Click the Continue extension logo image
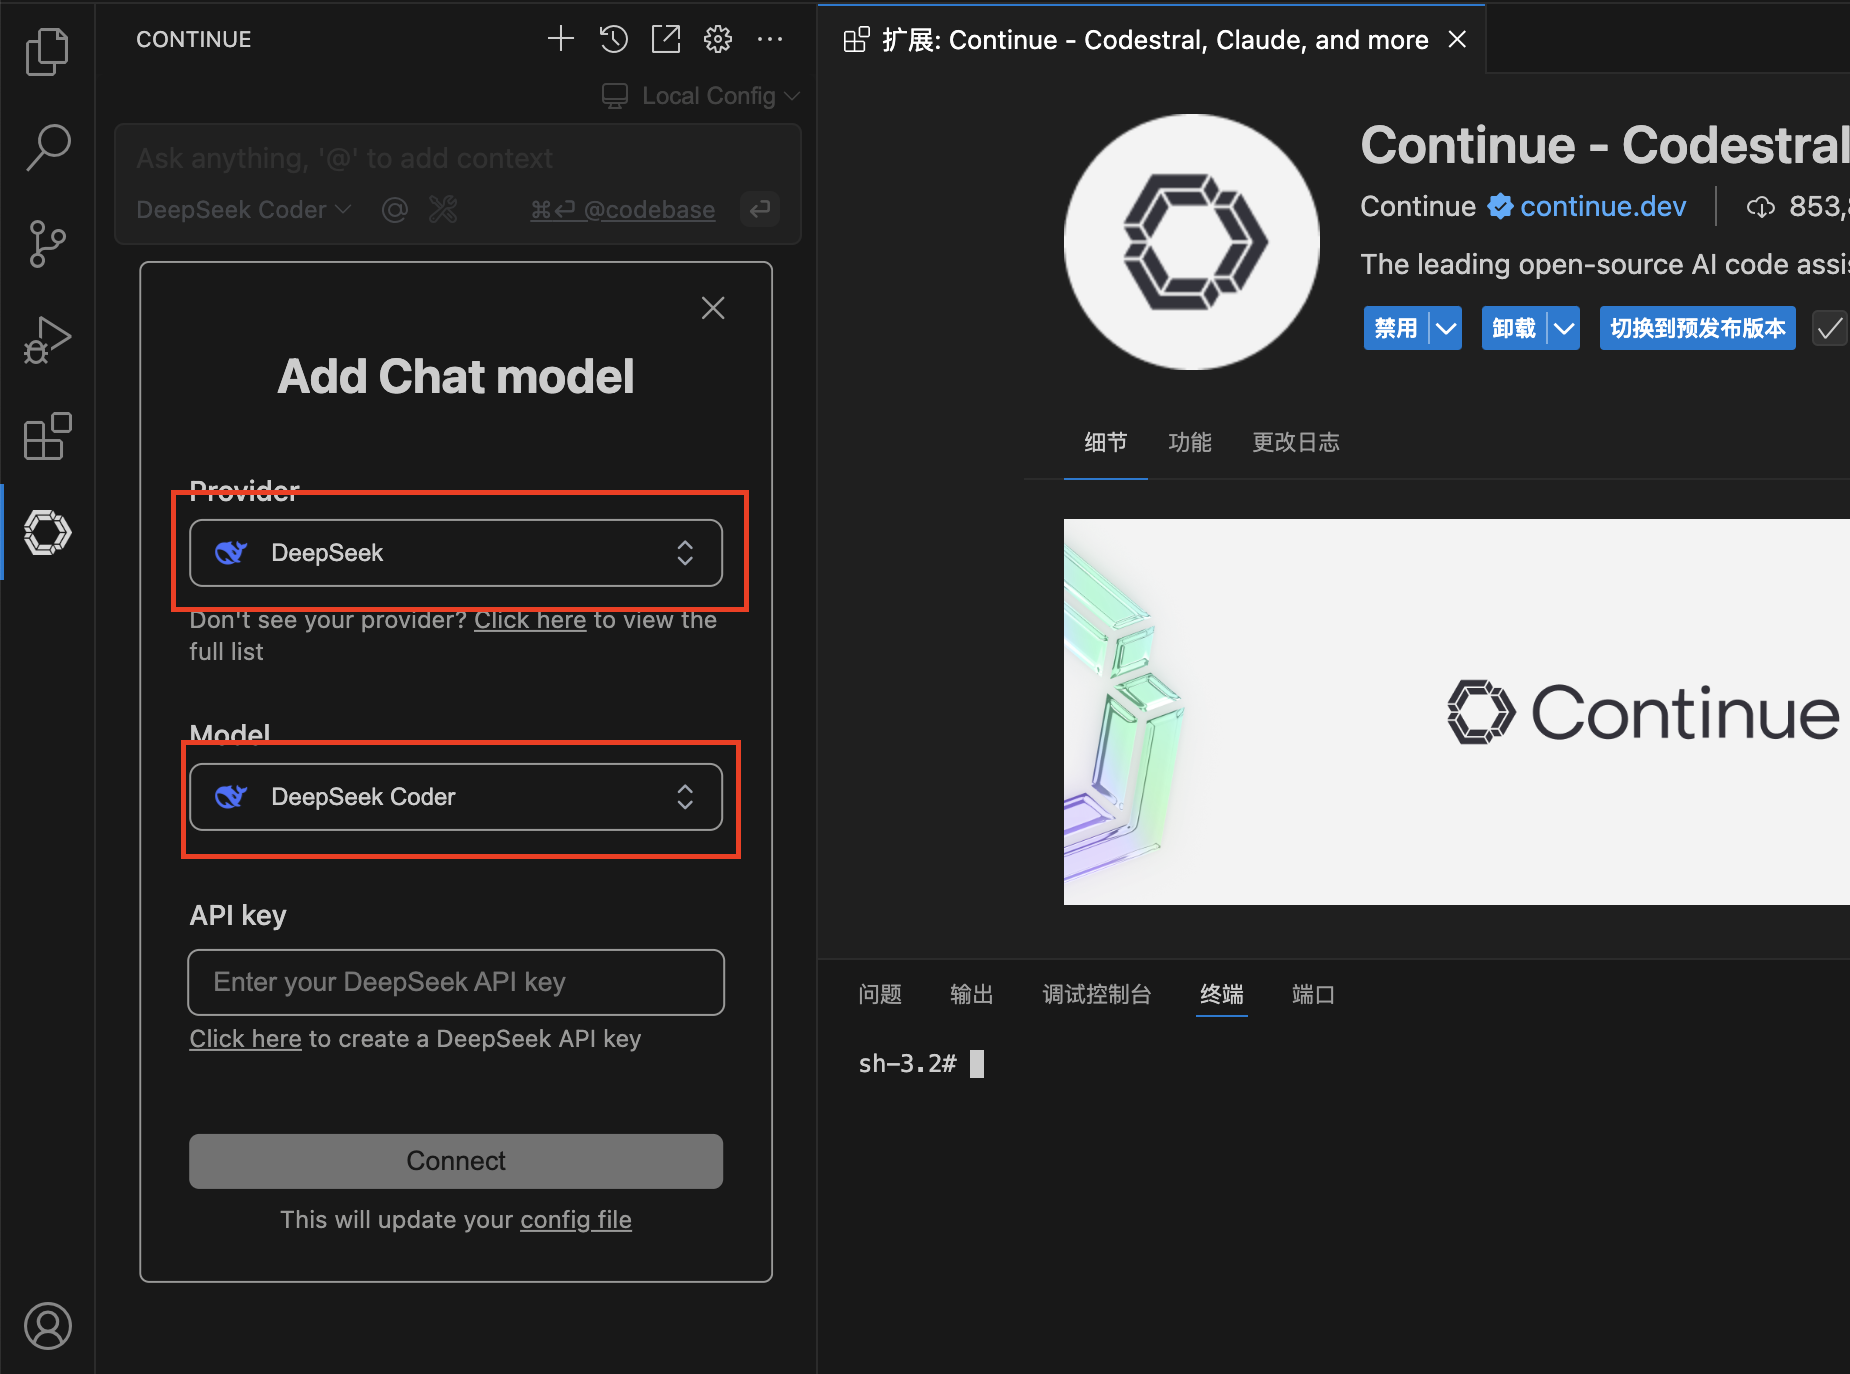This screenshot has height=1374, width=1850. pyautogui.click(x=1192, y=242)
